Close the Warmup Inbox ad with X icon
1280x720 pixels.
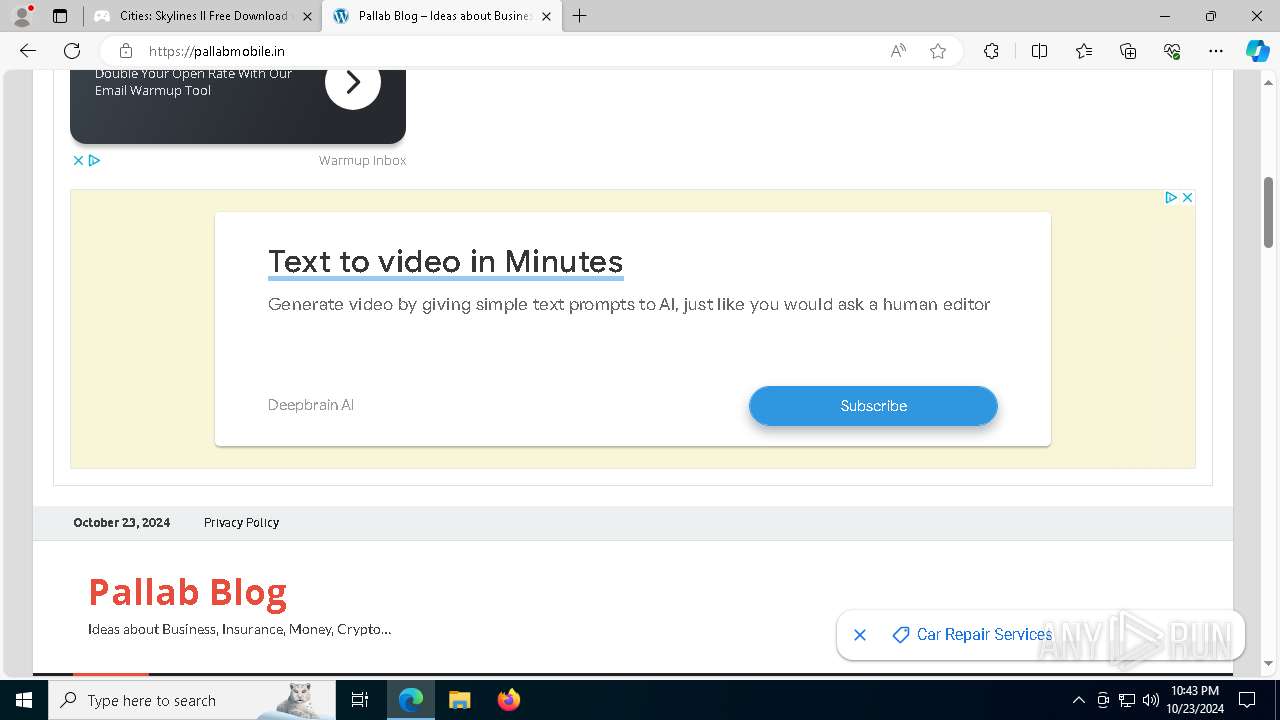(78, 160)
